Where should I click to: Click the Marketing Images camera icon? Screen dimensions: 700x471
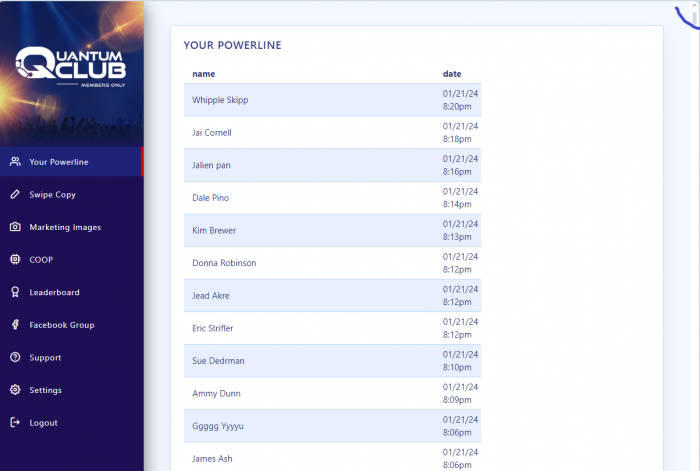[x=15, y=227]
